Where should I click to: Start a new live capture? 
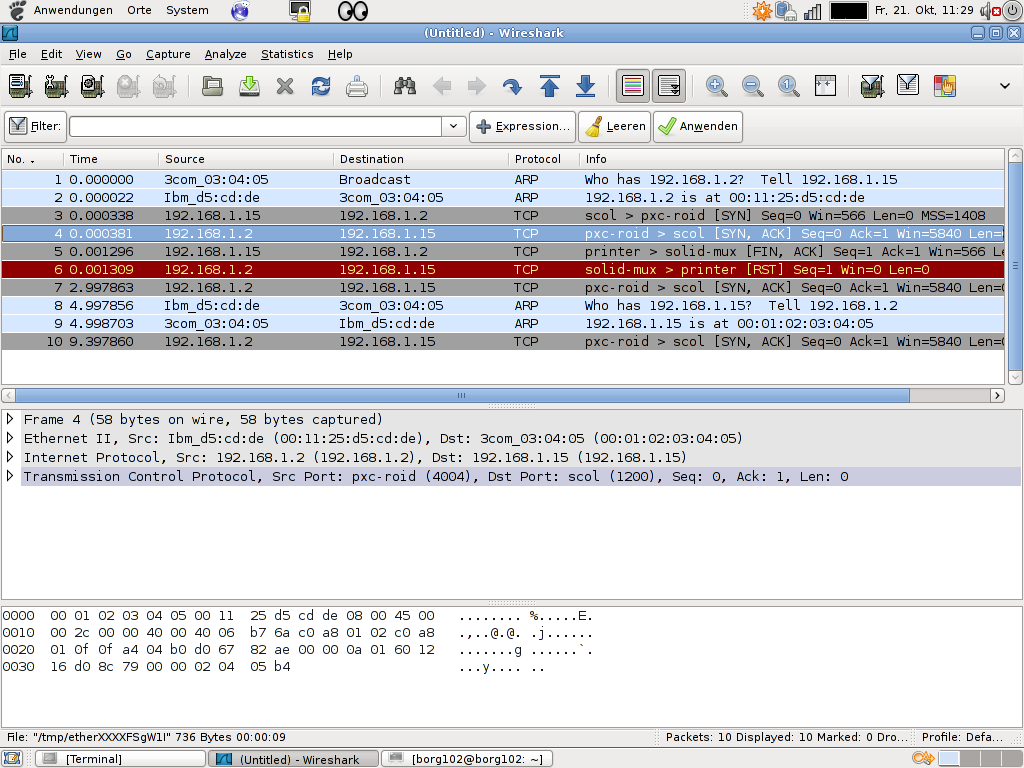92,86
